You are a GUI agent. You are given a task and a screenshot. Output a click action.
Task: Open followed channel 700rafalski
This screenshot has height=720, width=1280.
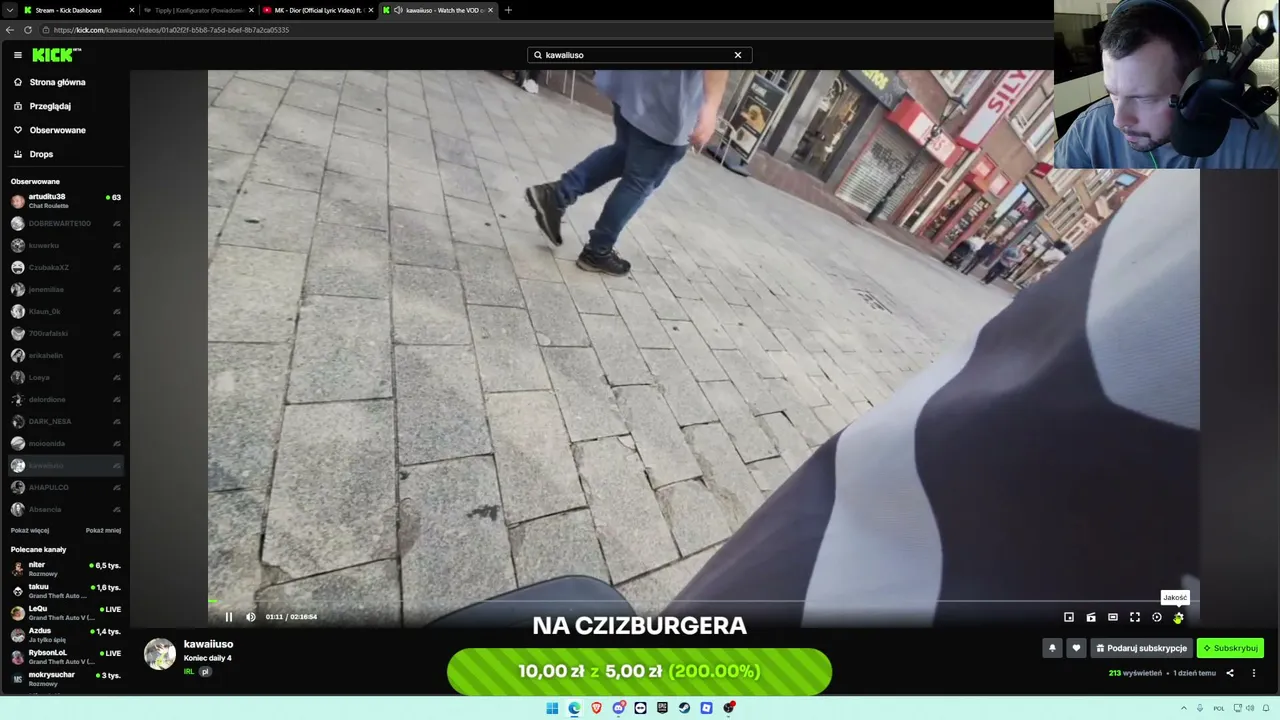[x=65, y=333]
